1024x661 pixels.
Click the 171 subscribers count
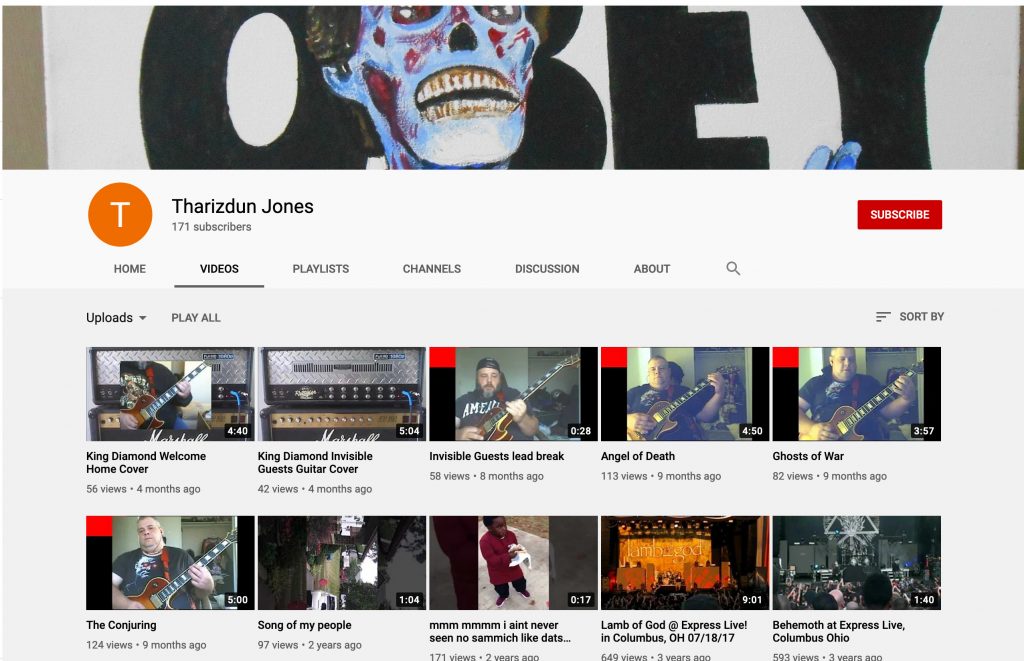pyautogui.click(x=211, y=227)
